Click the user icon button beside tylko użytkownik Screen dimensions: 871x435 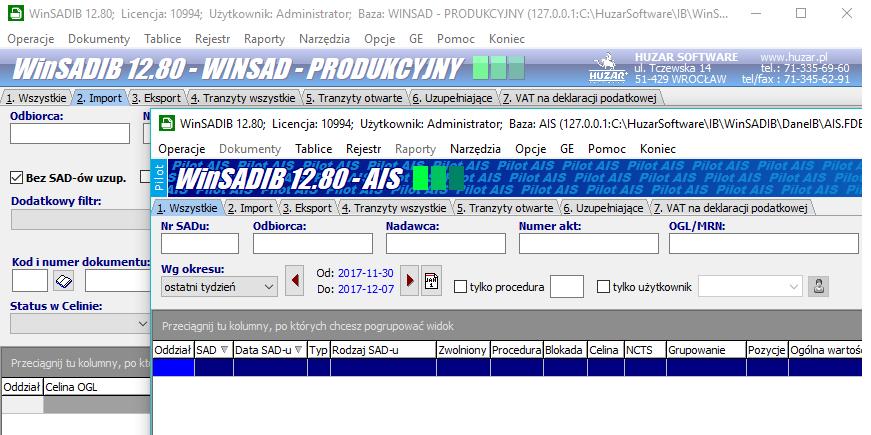pos(818,287)
